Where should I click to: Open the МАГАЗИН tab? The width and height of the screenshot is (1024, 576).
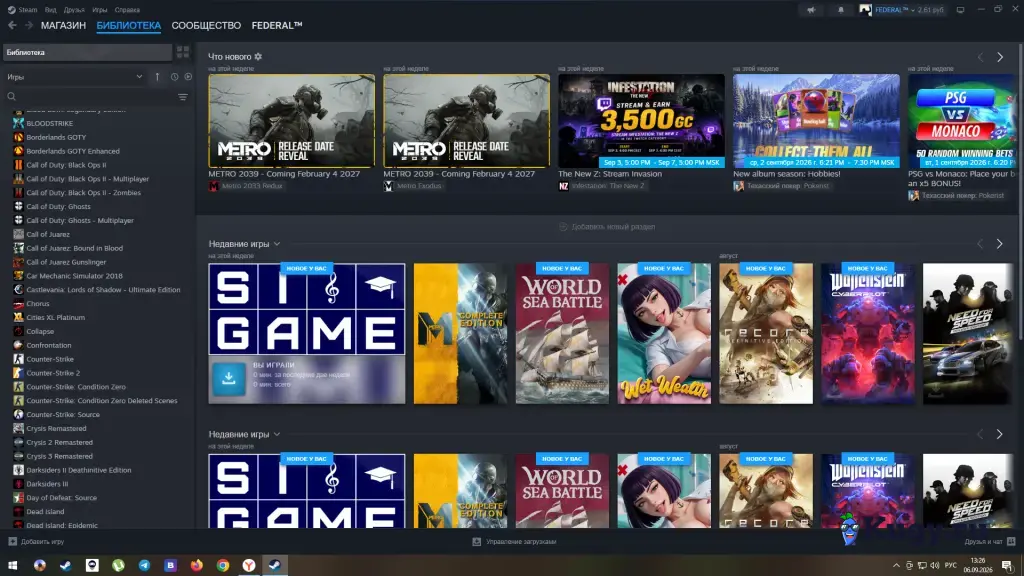[63, 25]
